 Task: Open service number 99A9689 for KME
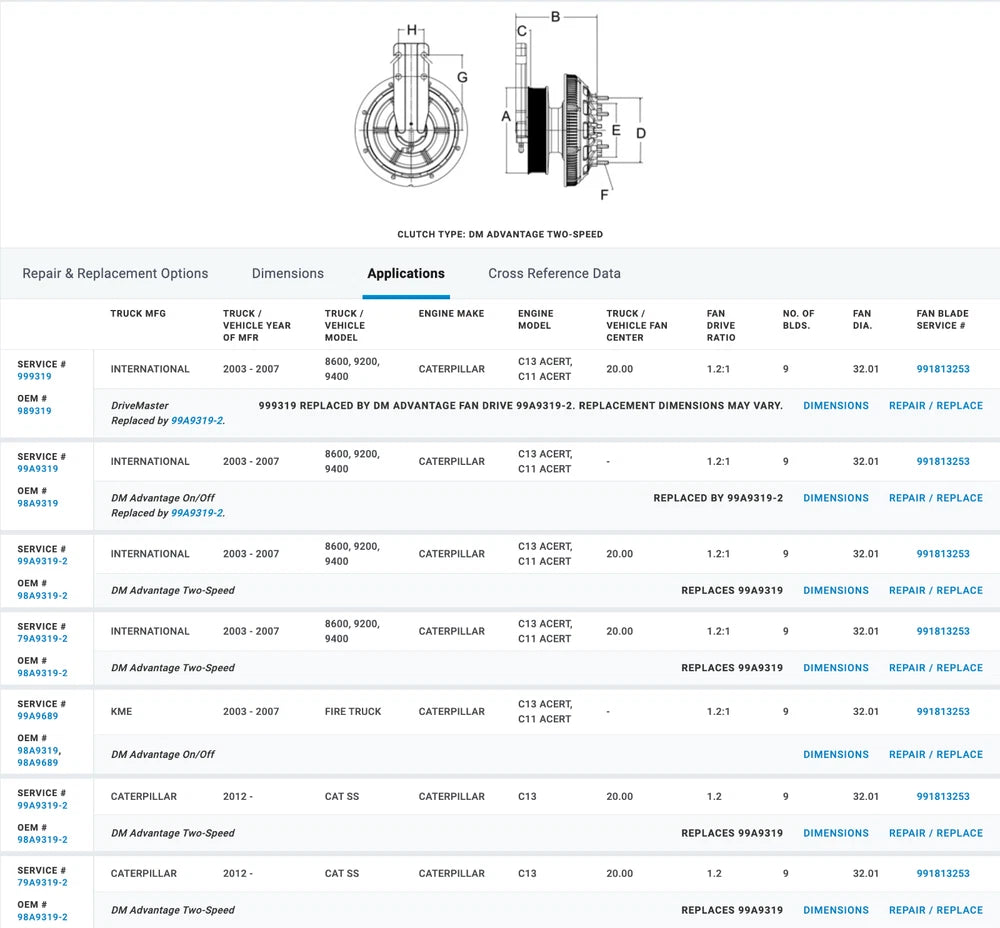point(37,716)
